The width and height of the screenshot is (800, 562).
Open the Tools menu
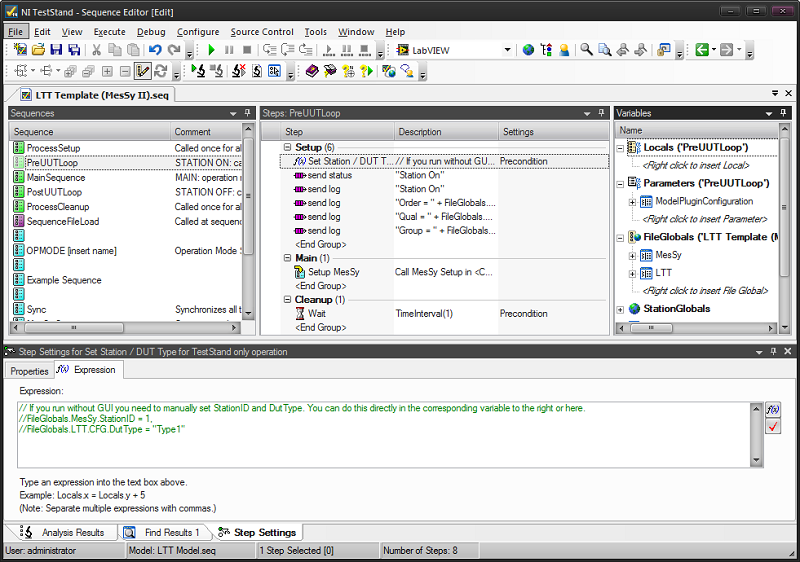click(x=315, y=32)
